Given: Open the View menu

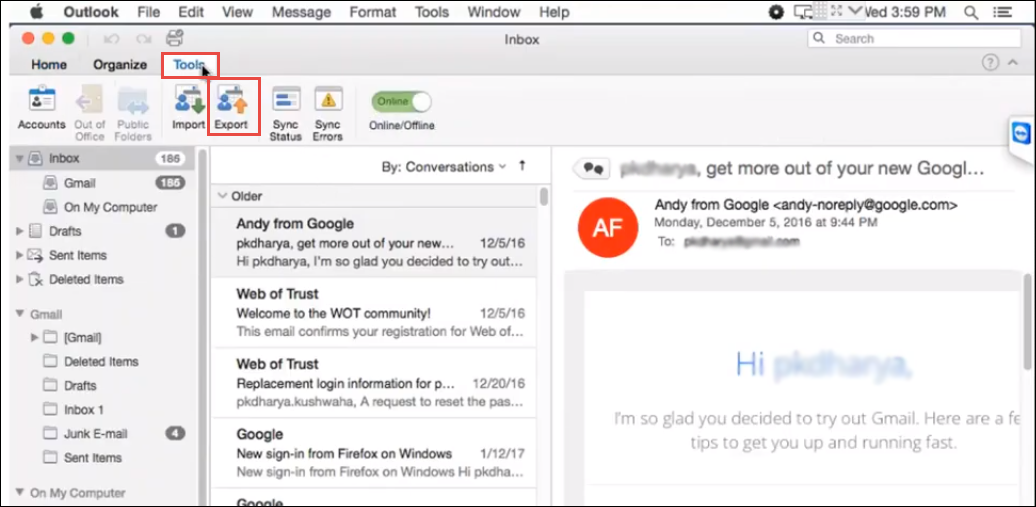Looking at the screenshot, I should (x=237, y=12).
